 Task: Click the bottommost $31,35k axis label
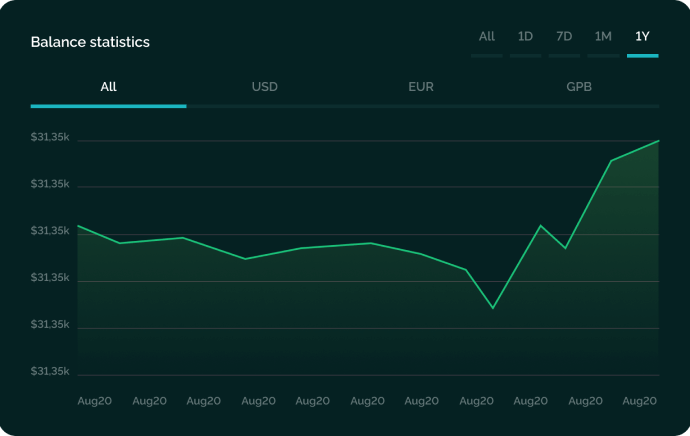[50, 371]
